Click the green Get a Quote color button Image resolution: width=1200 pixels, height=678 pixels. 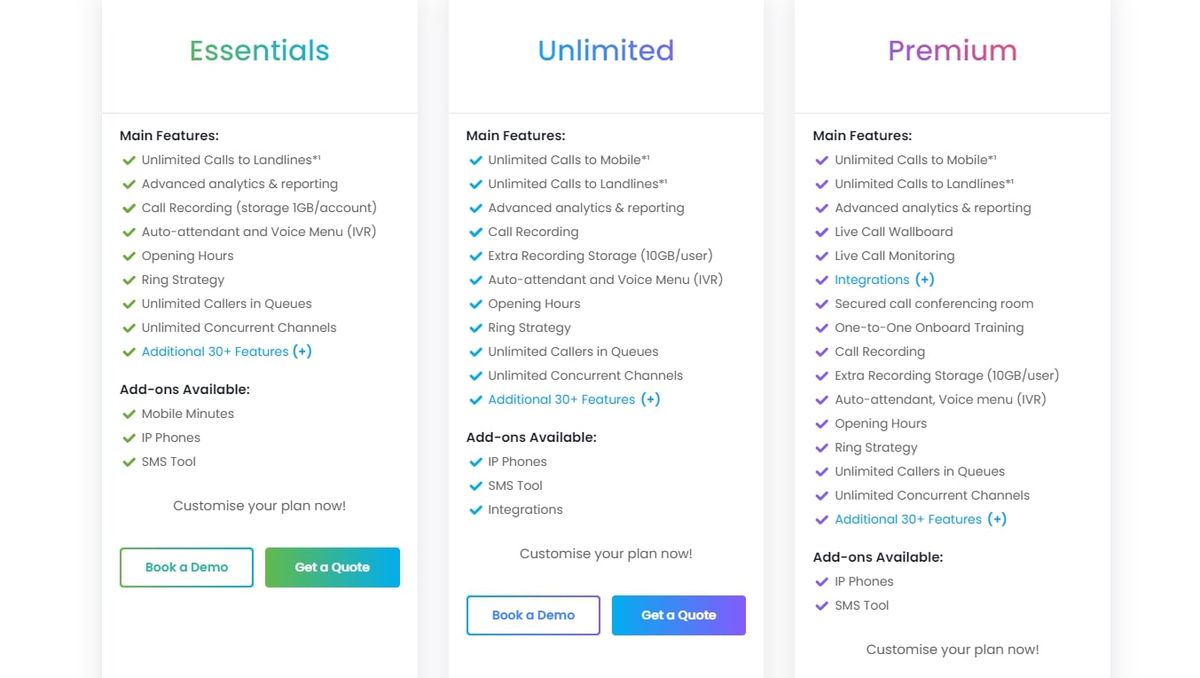coord(332,567)
